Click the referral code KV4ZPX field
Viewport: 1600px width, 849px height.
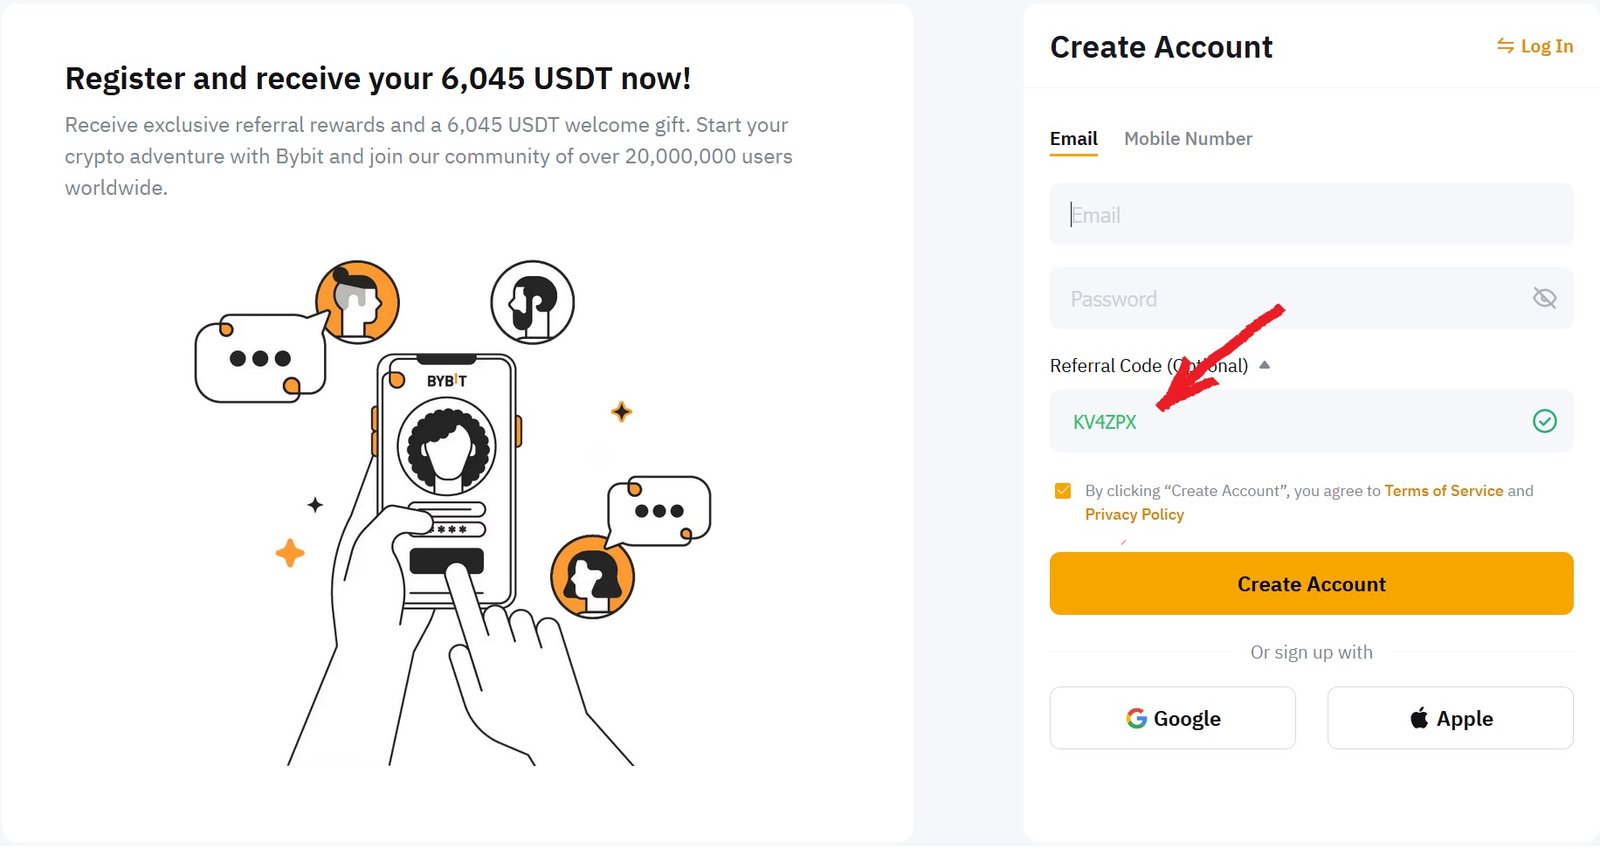[x=1290, y=422]
